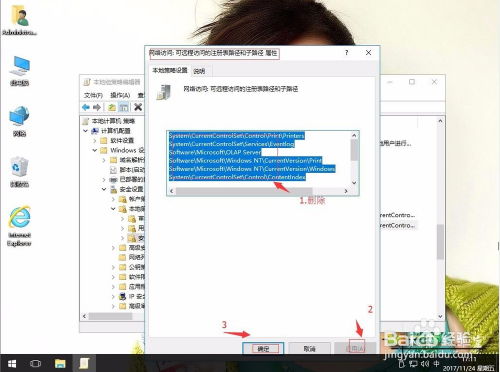Click the path list's scroll-up arrow
The width and height of the screenshot is (500, 372).
pos(354,135)
